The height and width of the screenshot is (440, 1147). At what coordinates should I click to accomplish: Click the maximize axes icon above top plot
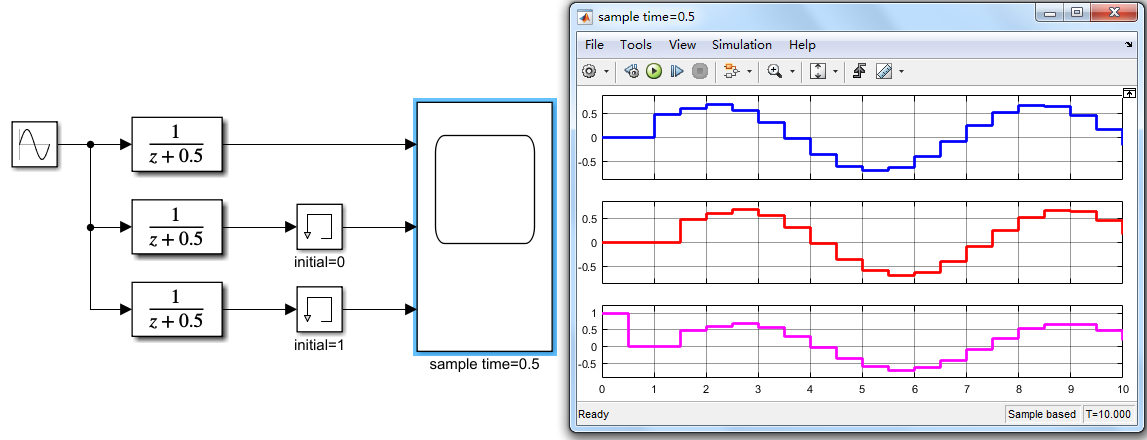[x=1129, y=92]
